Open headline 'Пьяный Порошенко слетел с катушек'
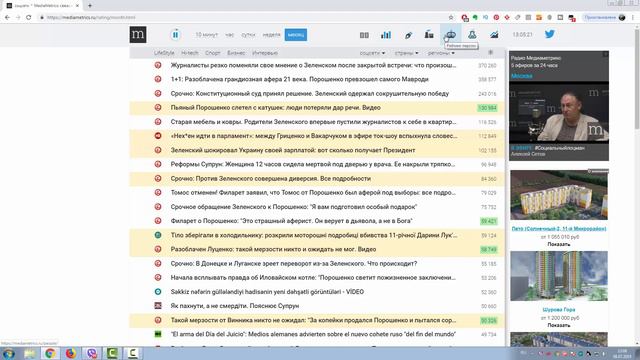Image resolution: width=640 pixels, height=360 pixels. tap(276, 108)
